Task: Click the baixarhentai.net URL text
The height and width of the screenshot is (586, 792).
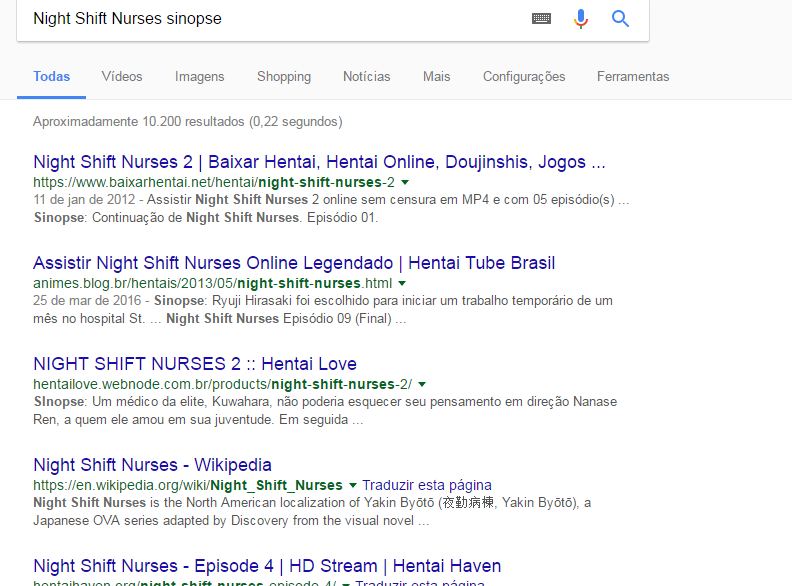Action: (214, 182)
